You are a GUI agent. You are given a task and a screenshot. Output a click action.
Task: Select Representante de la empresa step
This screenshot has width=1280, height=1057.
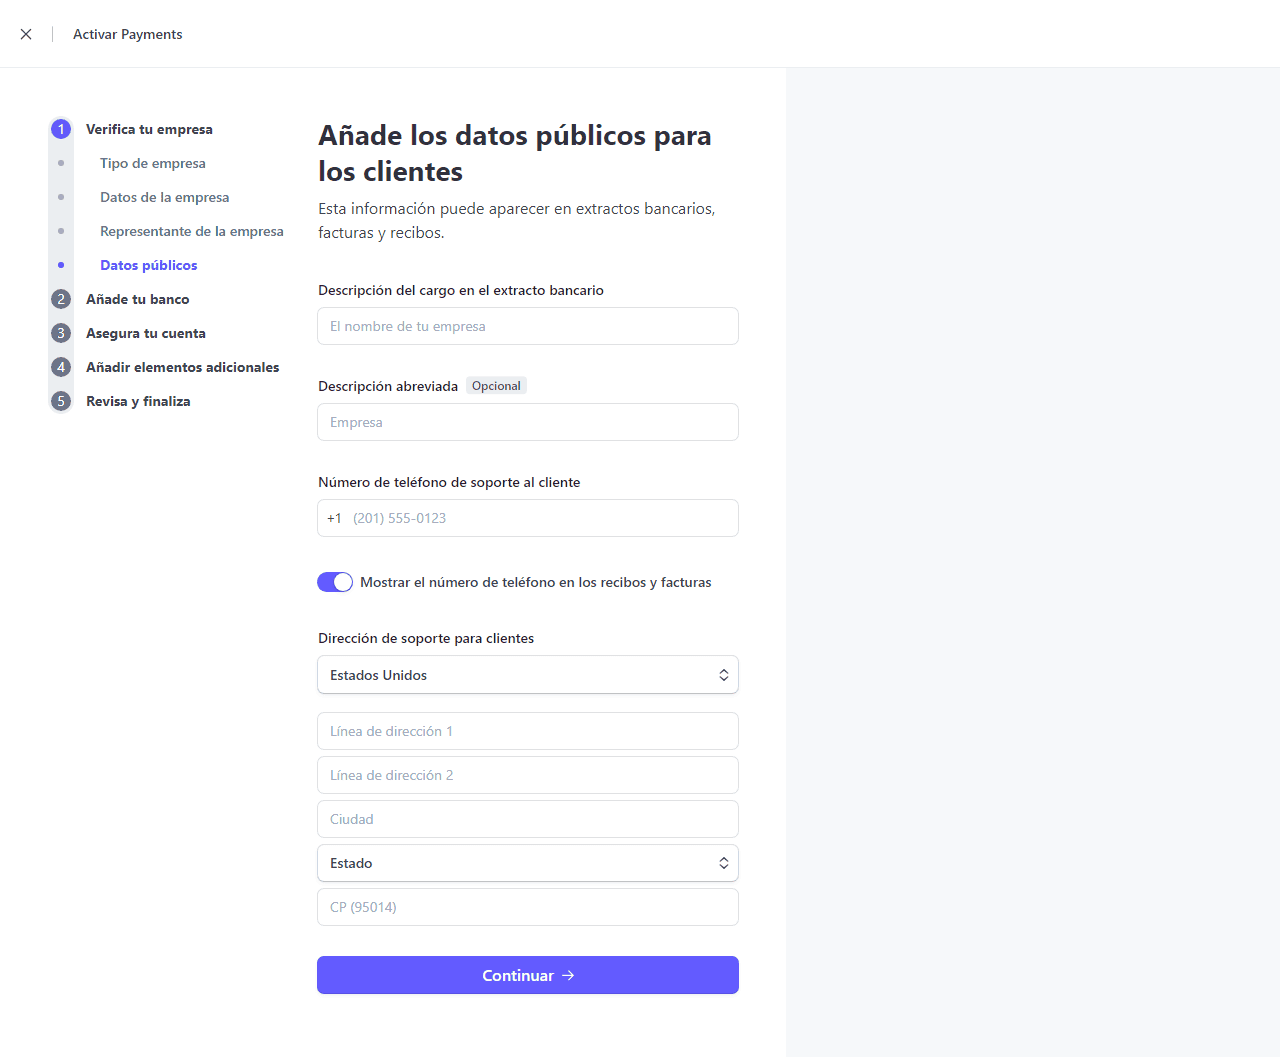pyautogui.click(x=191, y=231)
